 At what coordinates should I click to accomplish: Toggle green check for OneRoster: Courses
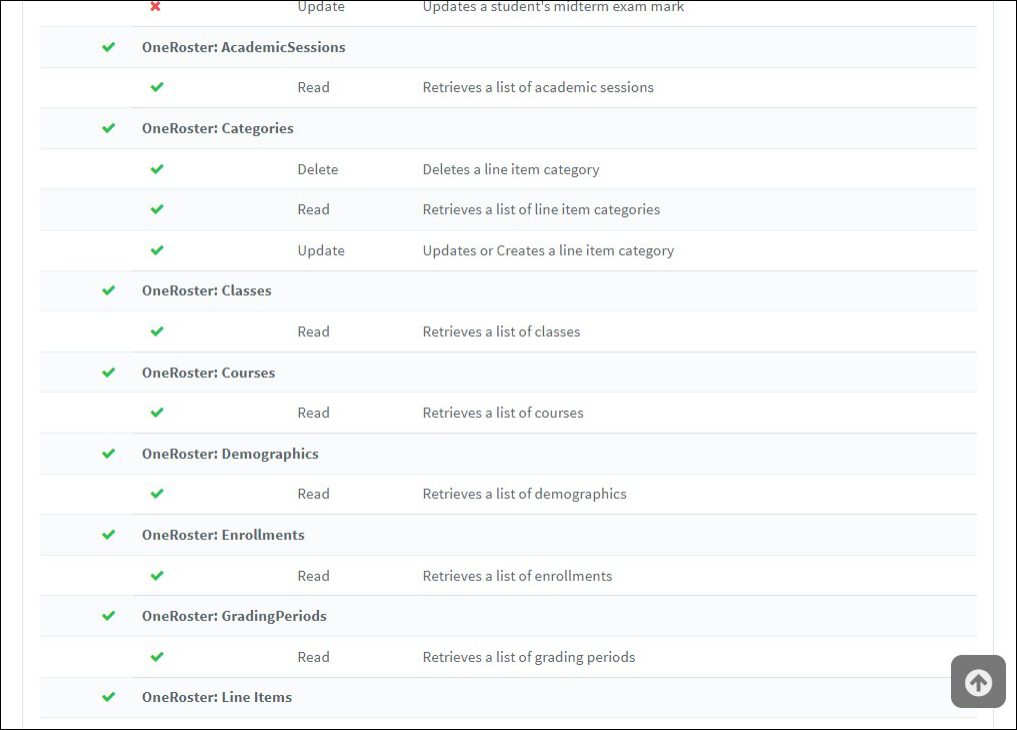(x=108, y=372)
